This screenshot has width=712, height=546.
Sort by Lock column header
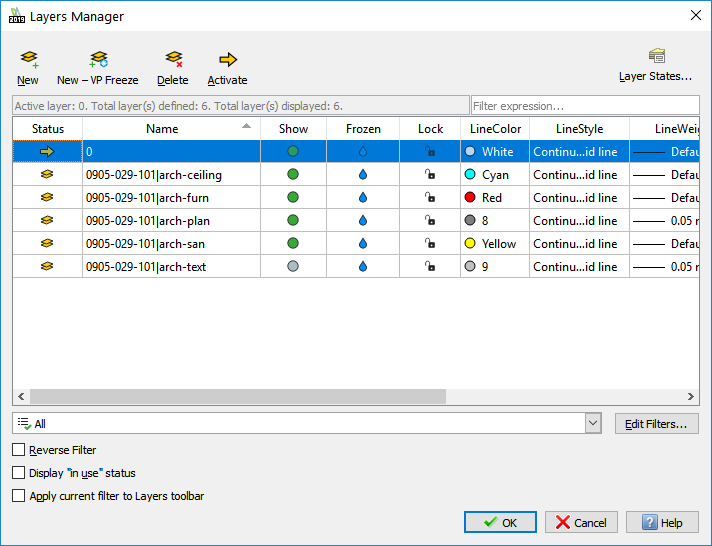click(x=430, y=129)
